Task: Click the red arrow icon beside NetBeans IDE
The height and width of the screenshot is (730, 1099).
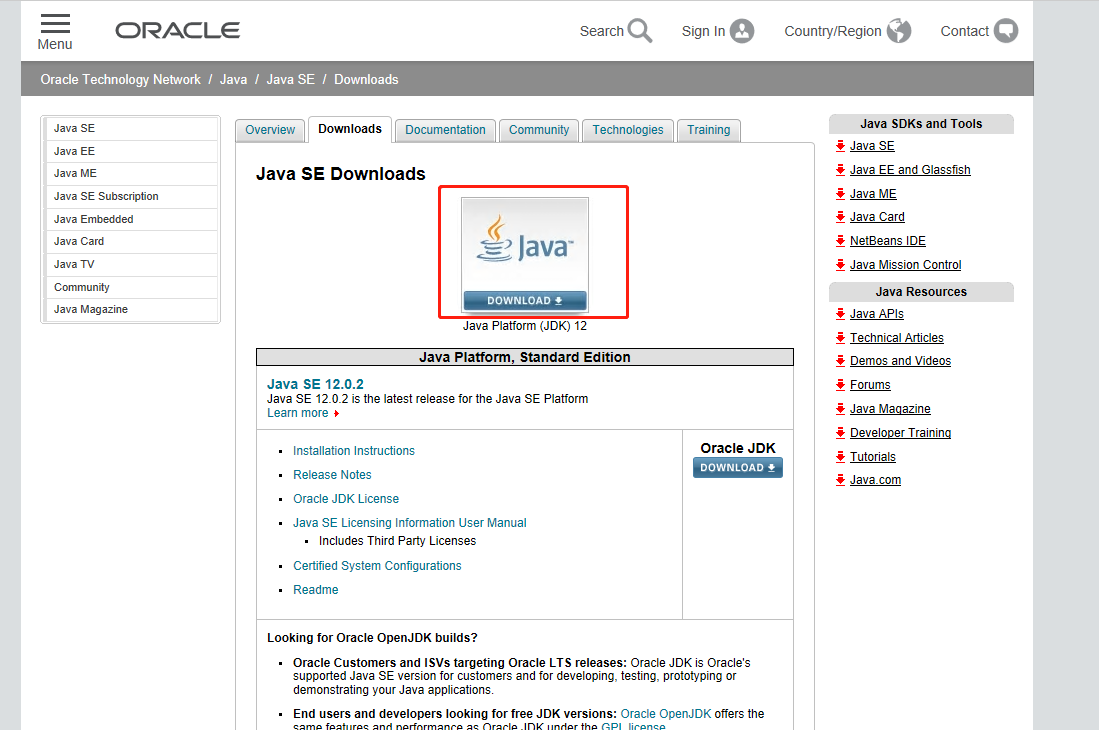Action: tap(840, 241)
